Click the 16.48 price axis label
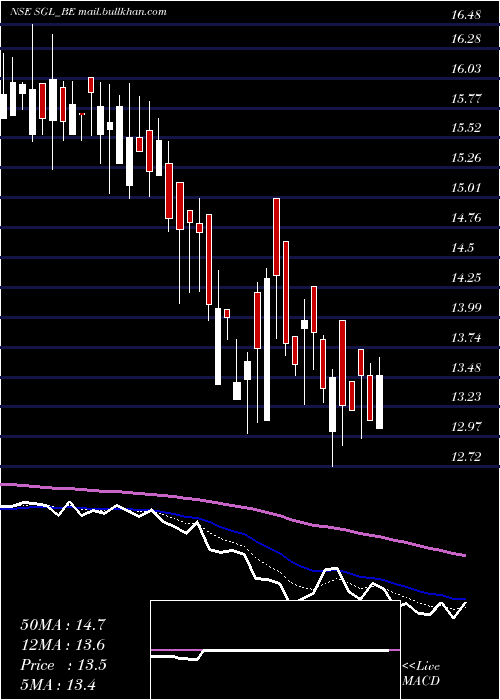 pos(466,15)
